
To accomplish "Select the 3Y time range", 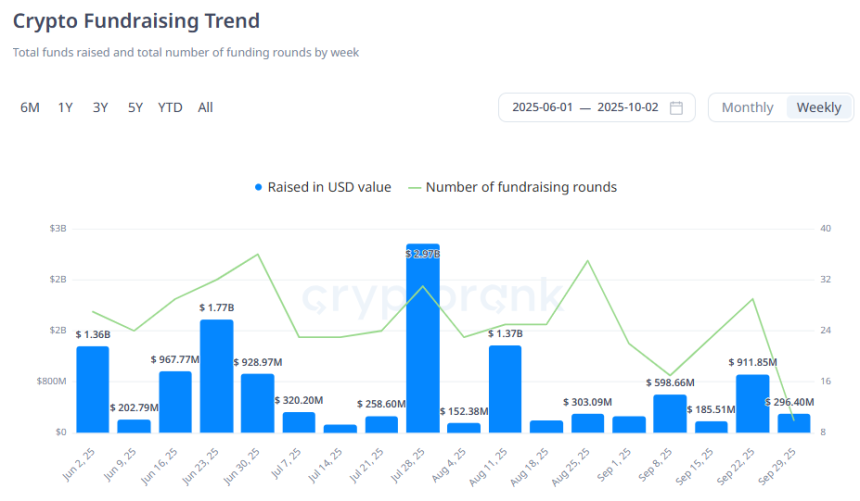I will [x=100, y=108].
